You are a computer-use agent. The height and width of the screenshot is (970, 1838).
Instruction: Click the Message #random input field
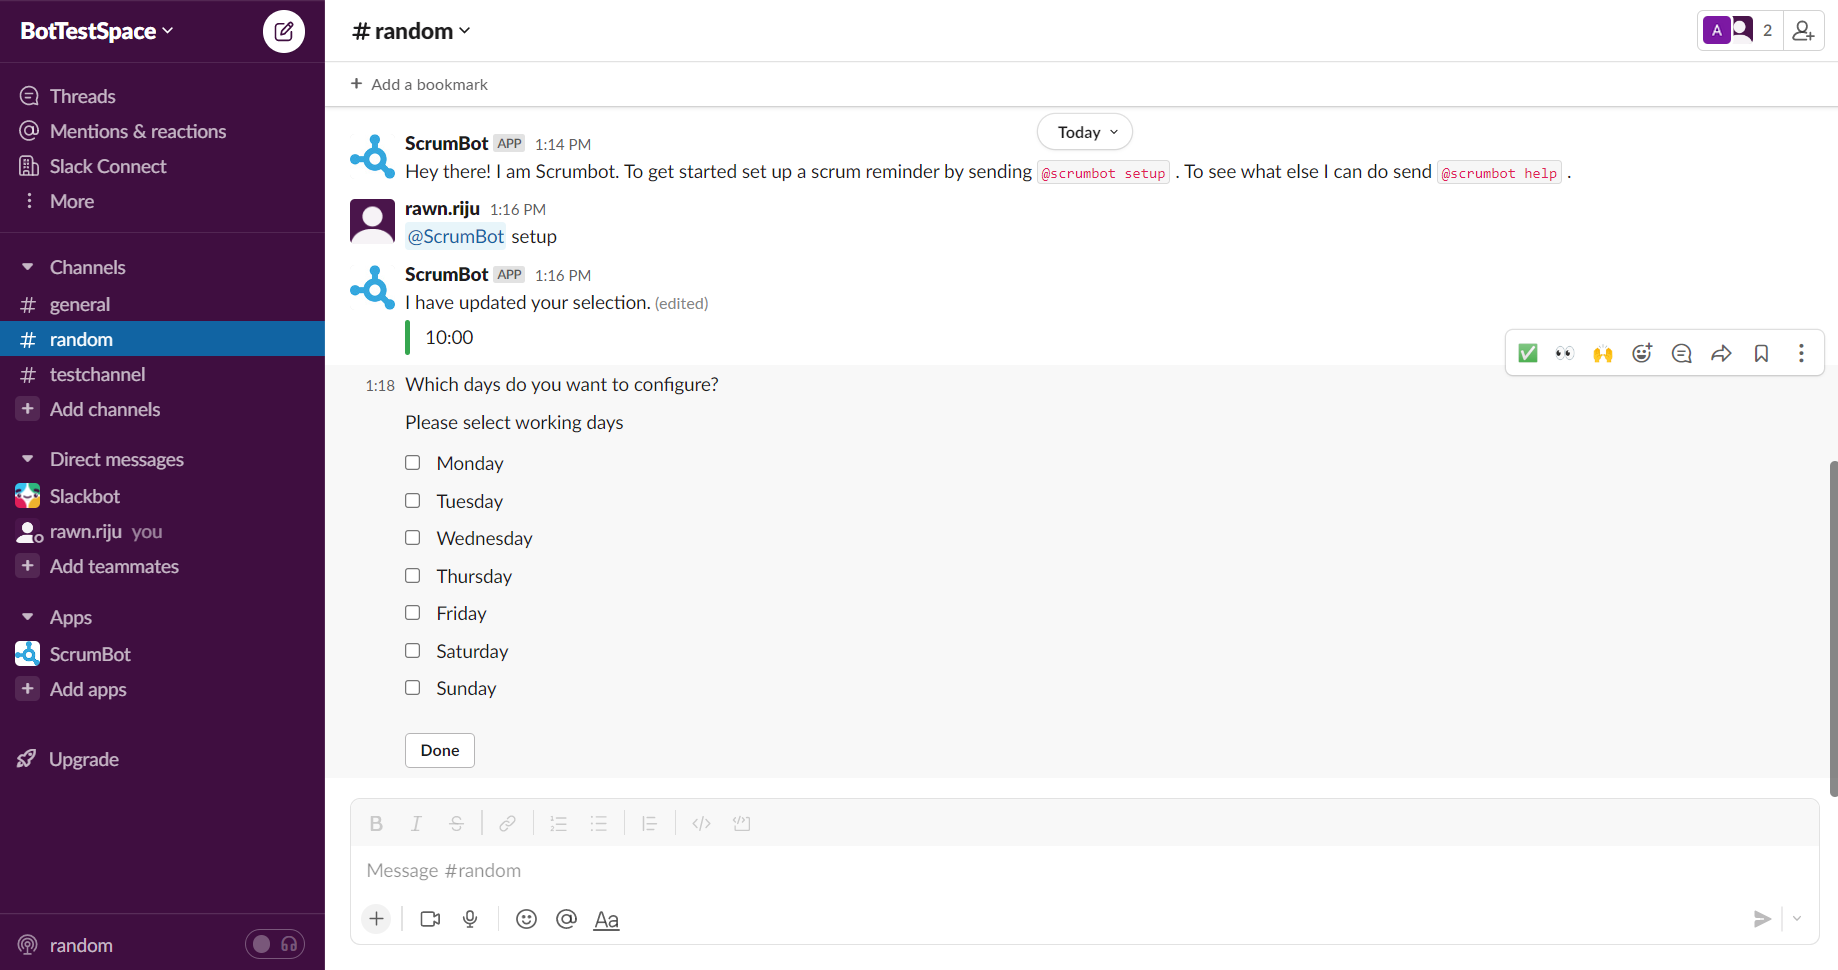click(1080, 870)
